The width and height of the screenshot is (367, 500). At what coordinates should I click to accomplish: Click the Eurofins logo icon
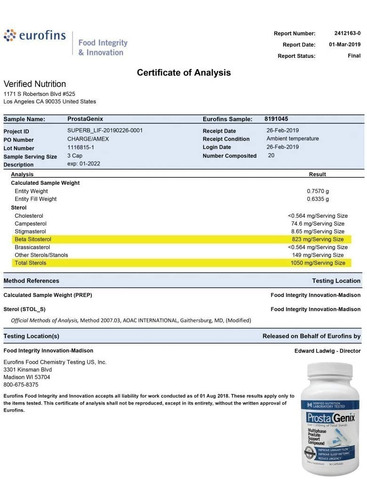[10, 35]
